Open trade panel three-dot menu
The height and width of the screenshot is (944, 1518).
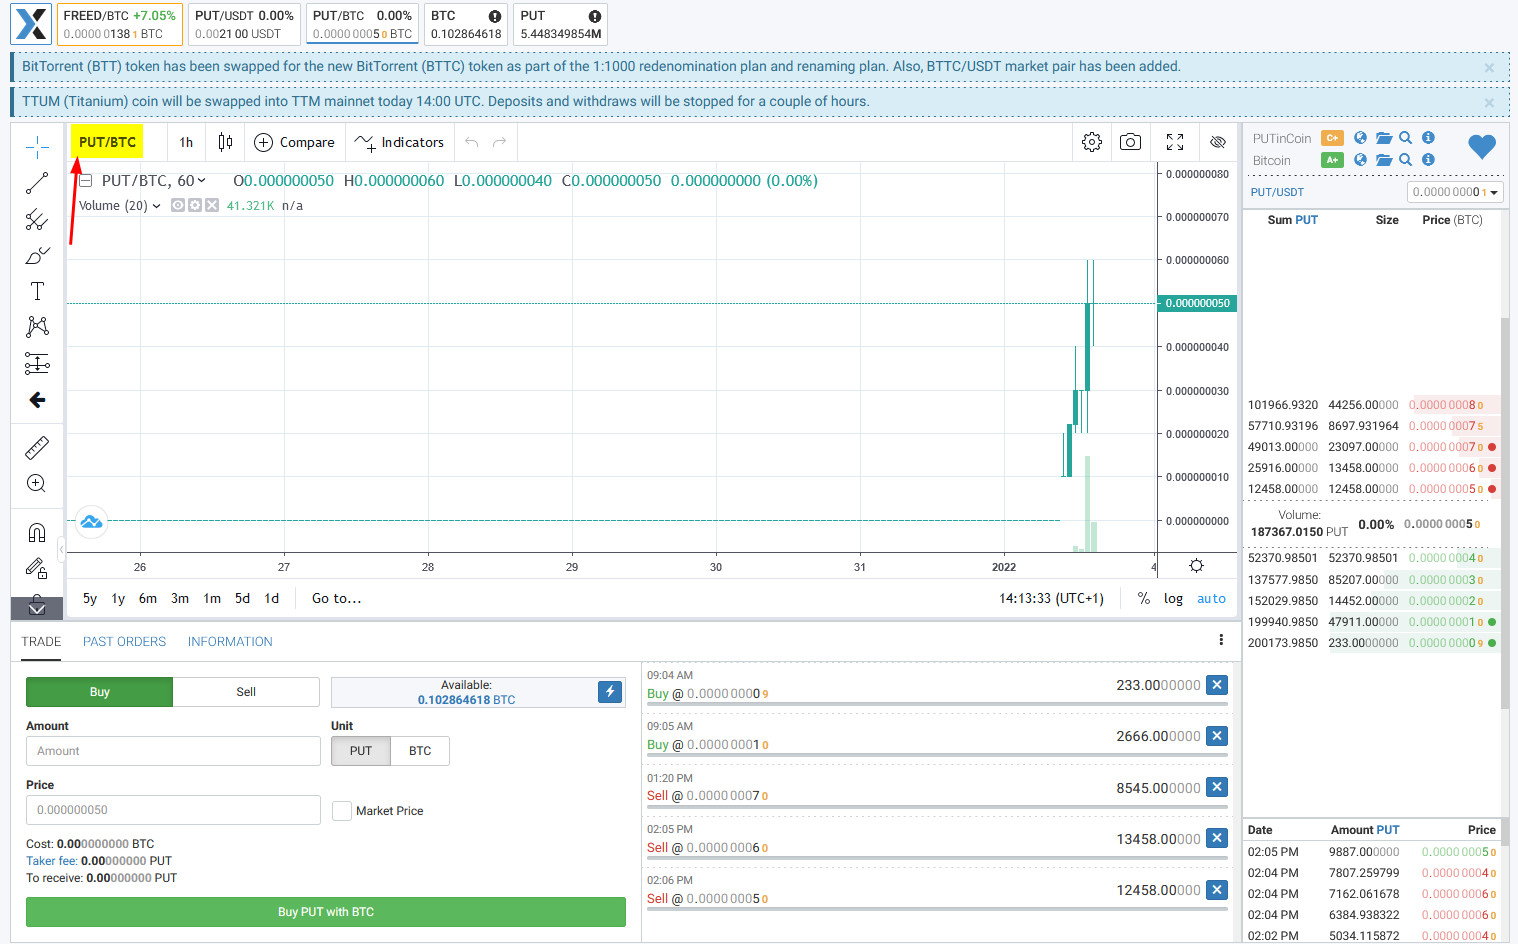1221,640
